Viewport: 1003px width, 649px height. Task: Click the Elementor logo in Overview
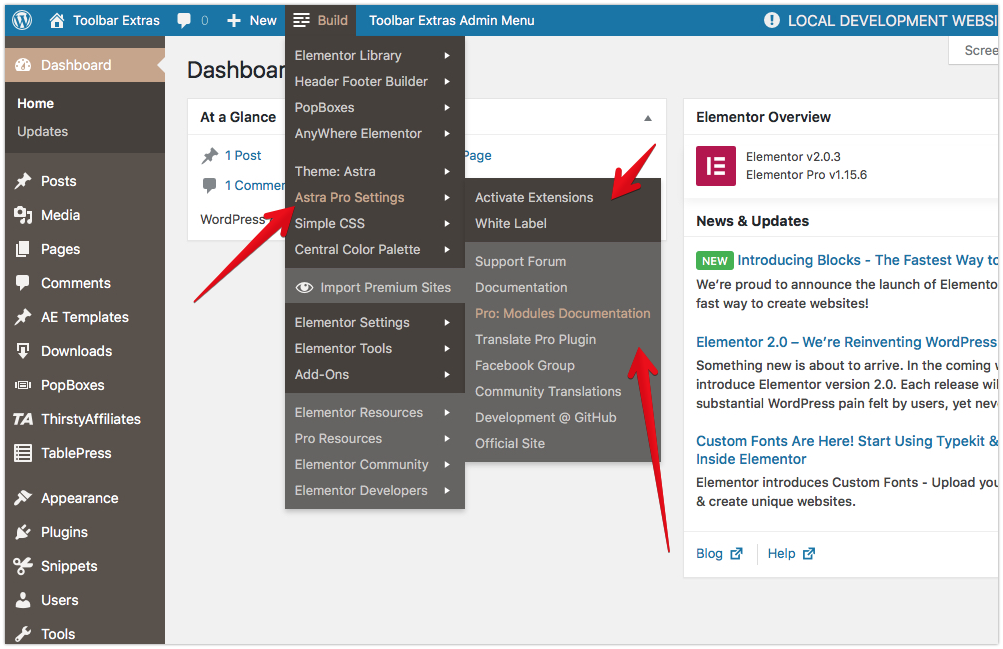tap(716, 166)
